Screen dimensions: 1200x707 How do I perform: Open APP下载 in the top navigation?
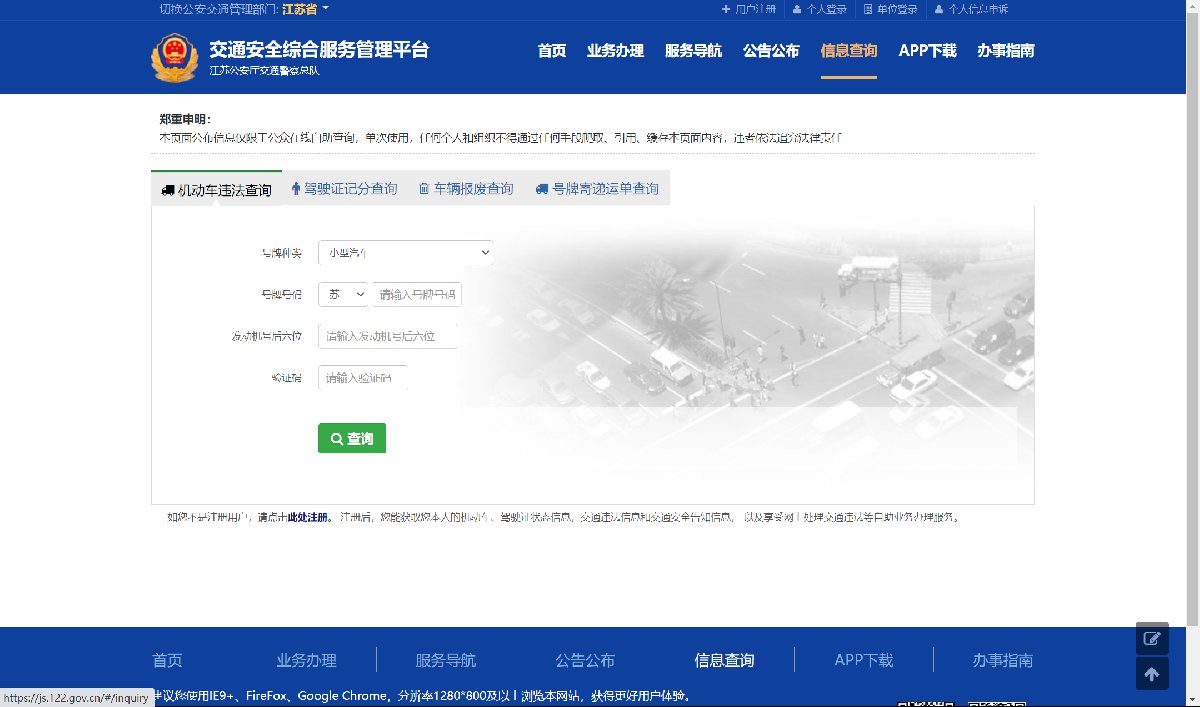[x=927, y=51]
